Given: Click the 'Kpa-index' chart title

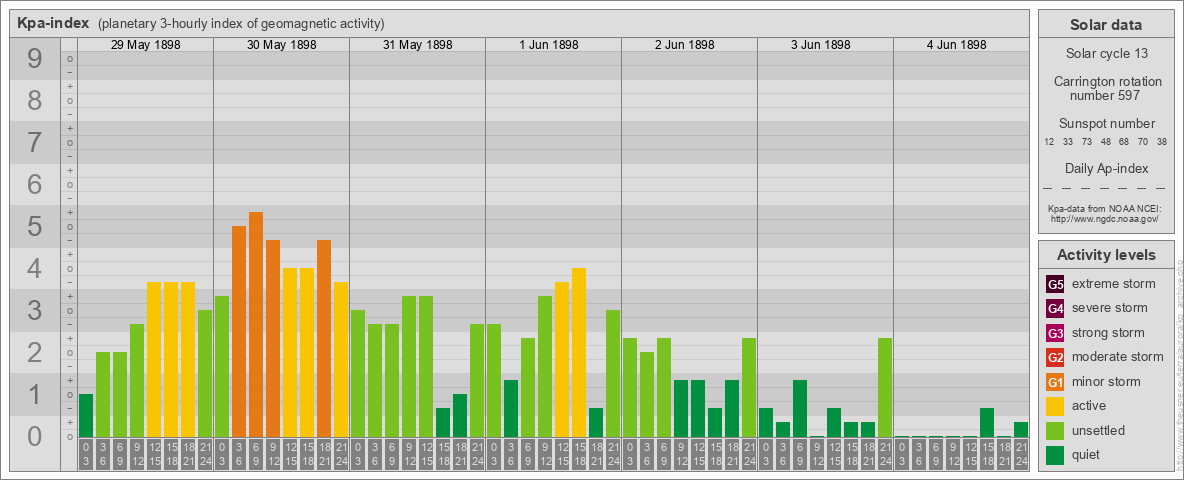Looking at the screenshot, I should [53, 23].
